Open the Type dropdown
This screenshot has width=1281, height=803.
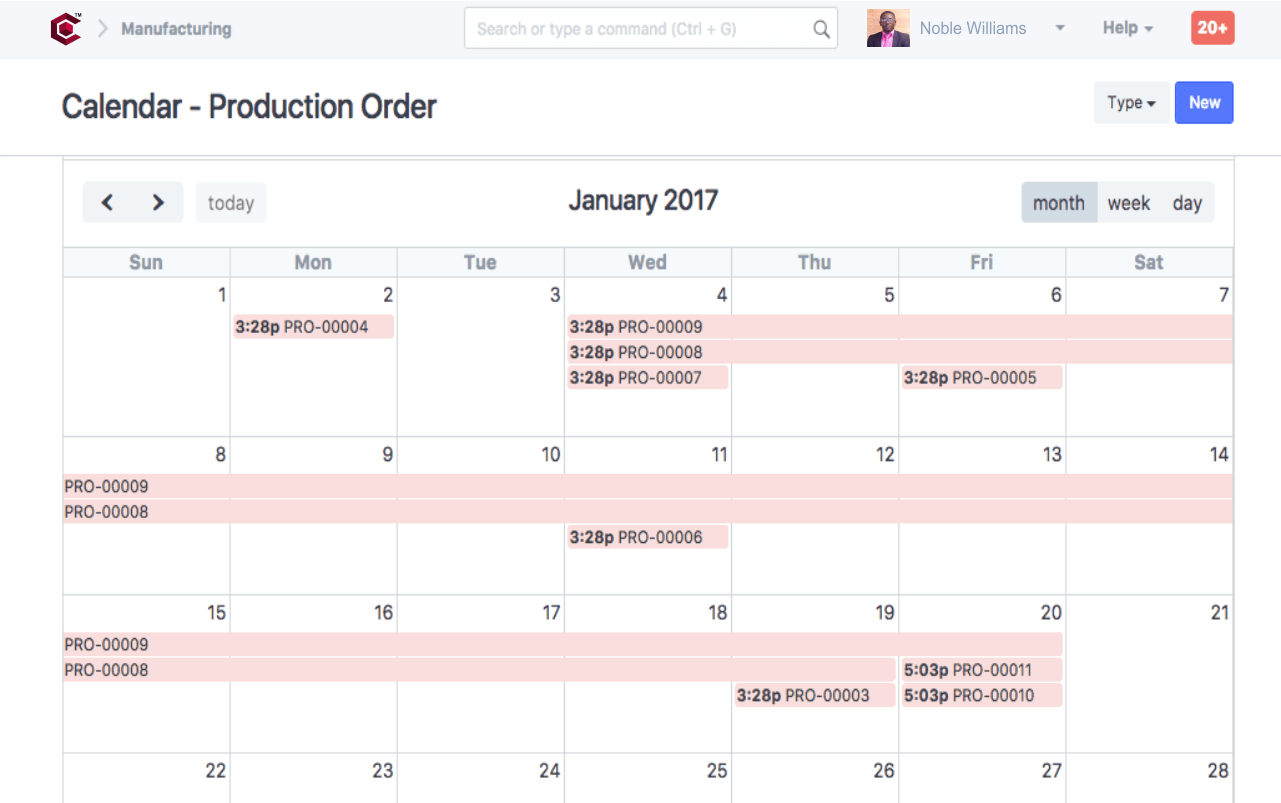[x=1131, y=102]
